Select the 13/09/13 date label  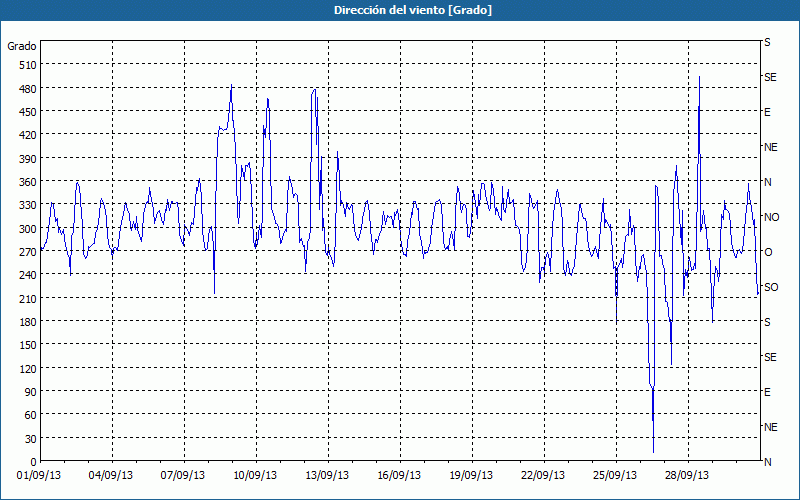pos(327,475)
